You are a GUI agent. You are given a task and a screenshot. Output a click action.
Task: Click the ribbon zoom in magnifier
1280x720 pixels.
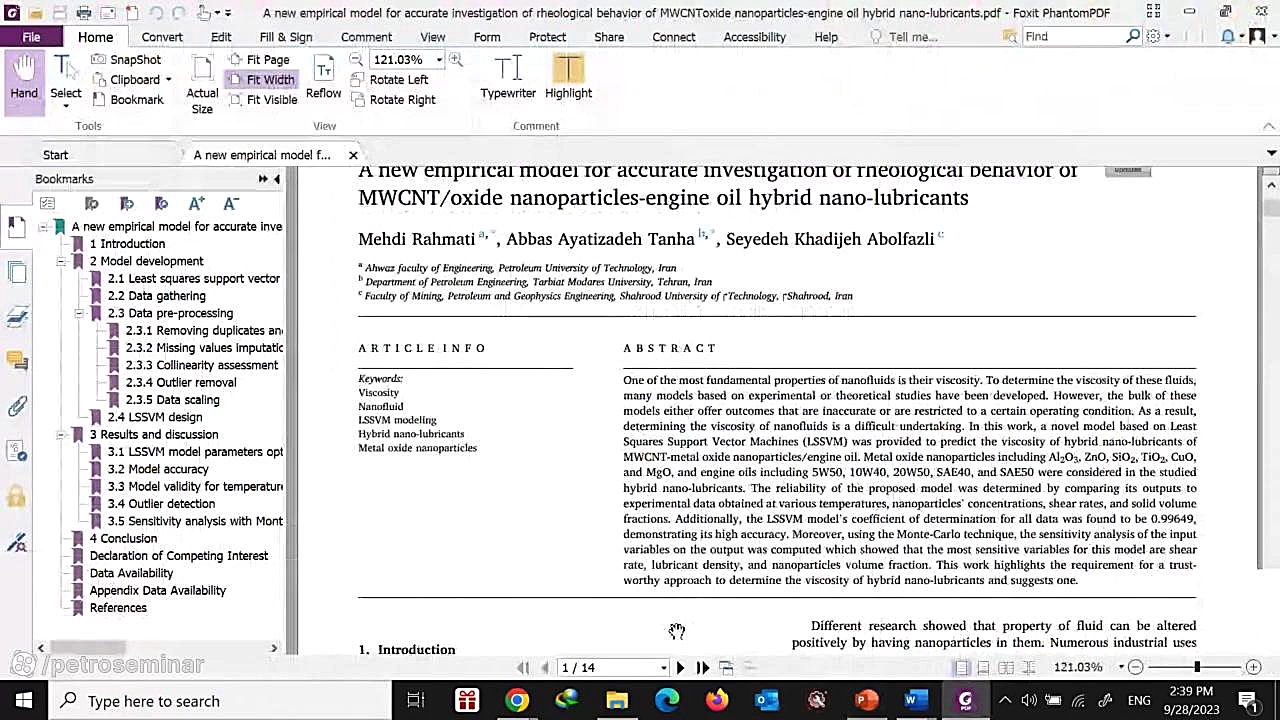[x=456, y=60]
